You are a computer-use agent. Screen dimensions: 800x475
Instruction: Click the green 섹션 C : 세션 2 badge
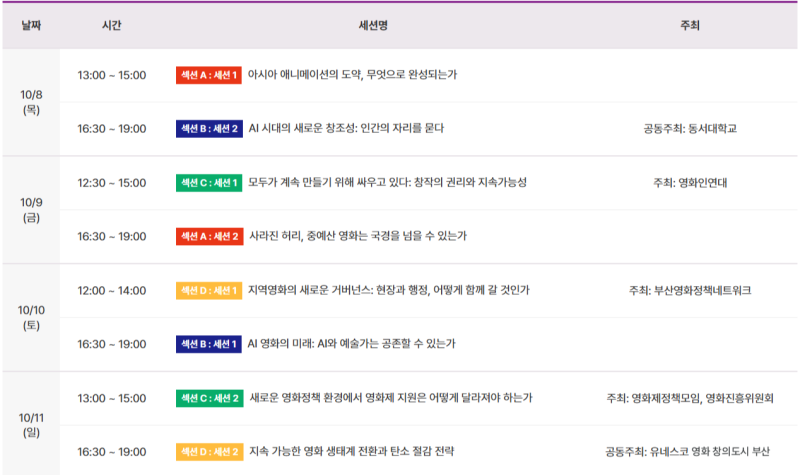click(x=210, y=398)
